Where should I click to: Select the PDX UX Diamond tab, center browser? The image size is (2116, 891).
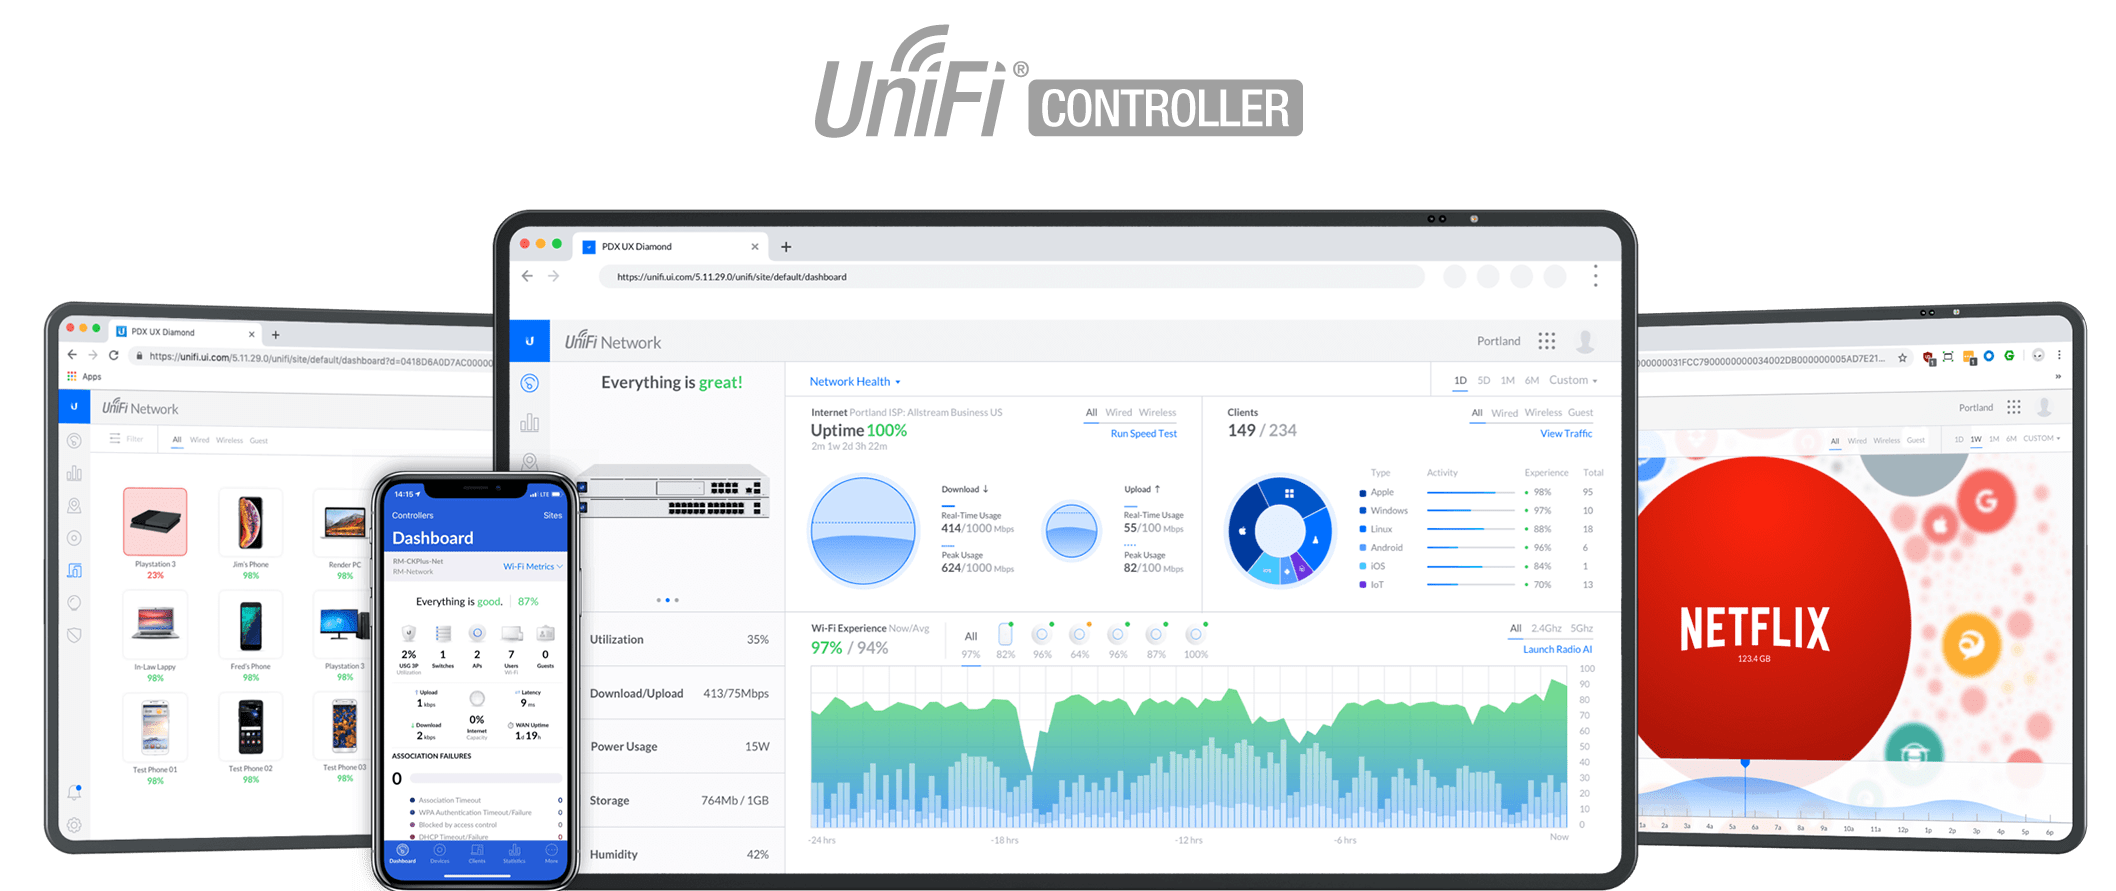coord(670,247)
